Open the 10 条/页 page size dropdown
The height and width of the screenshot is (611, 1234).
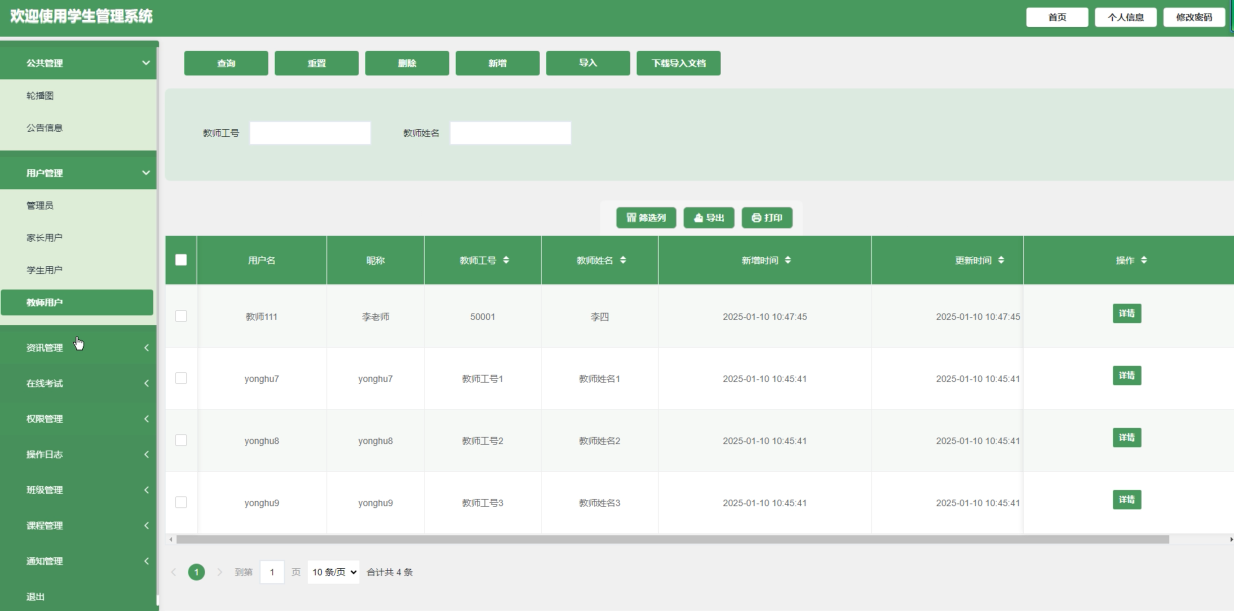tap(333, 572)
